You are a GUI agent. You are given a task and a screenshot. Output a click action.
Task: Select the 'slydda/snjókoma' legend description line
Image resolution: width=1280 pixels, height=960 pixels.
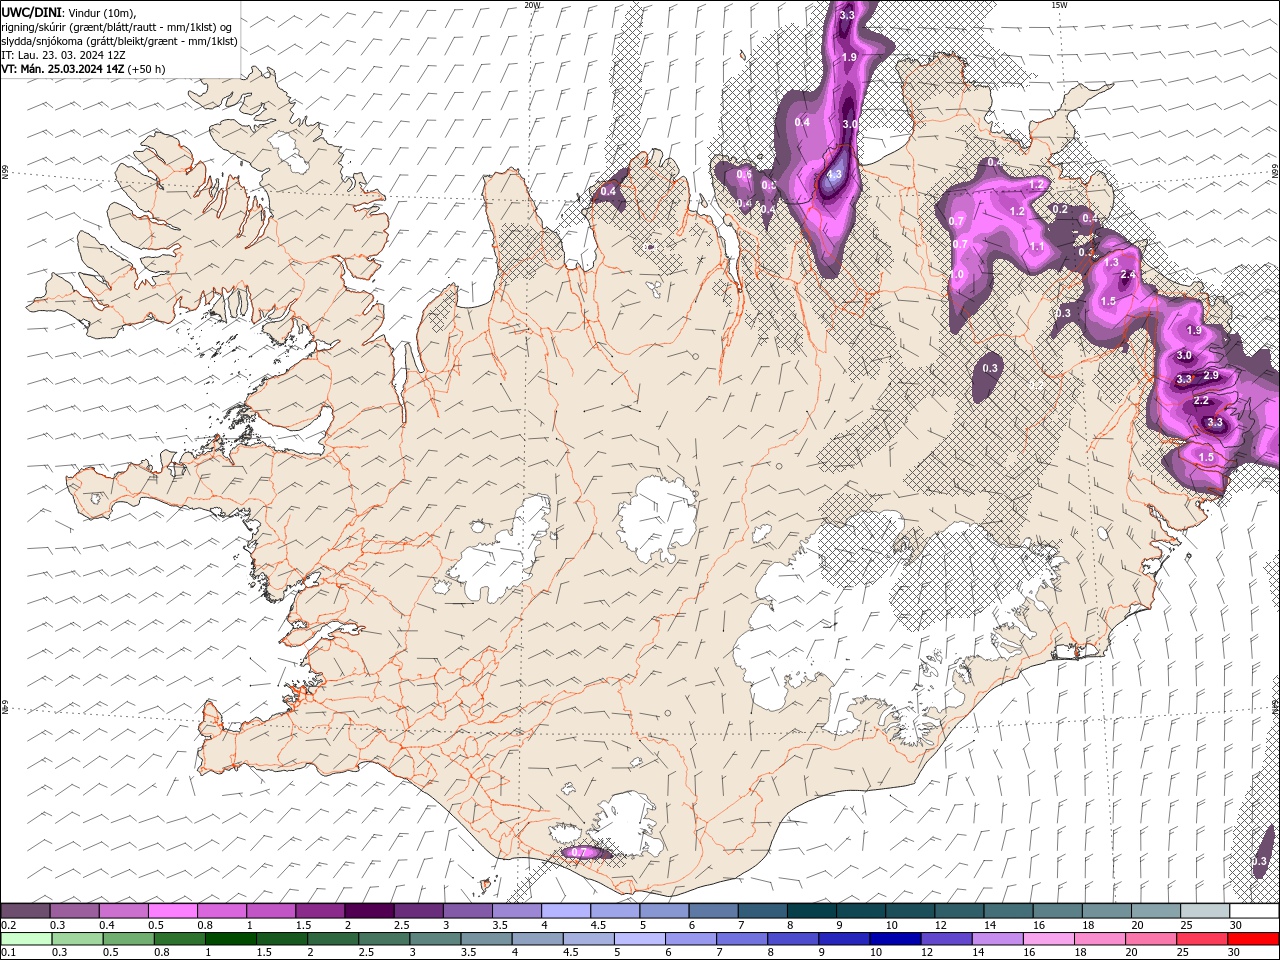(120, 41)
